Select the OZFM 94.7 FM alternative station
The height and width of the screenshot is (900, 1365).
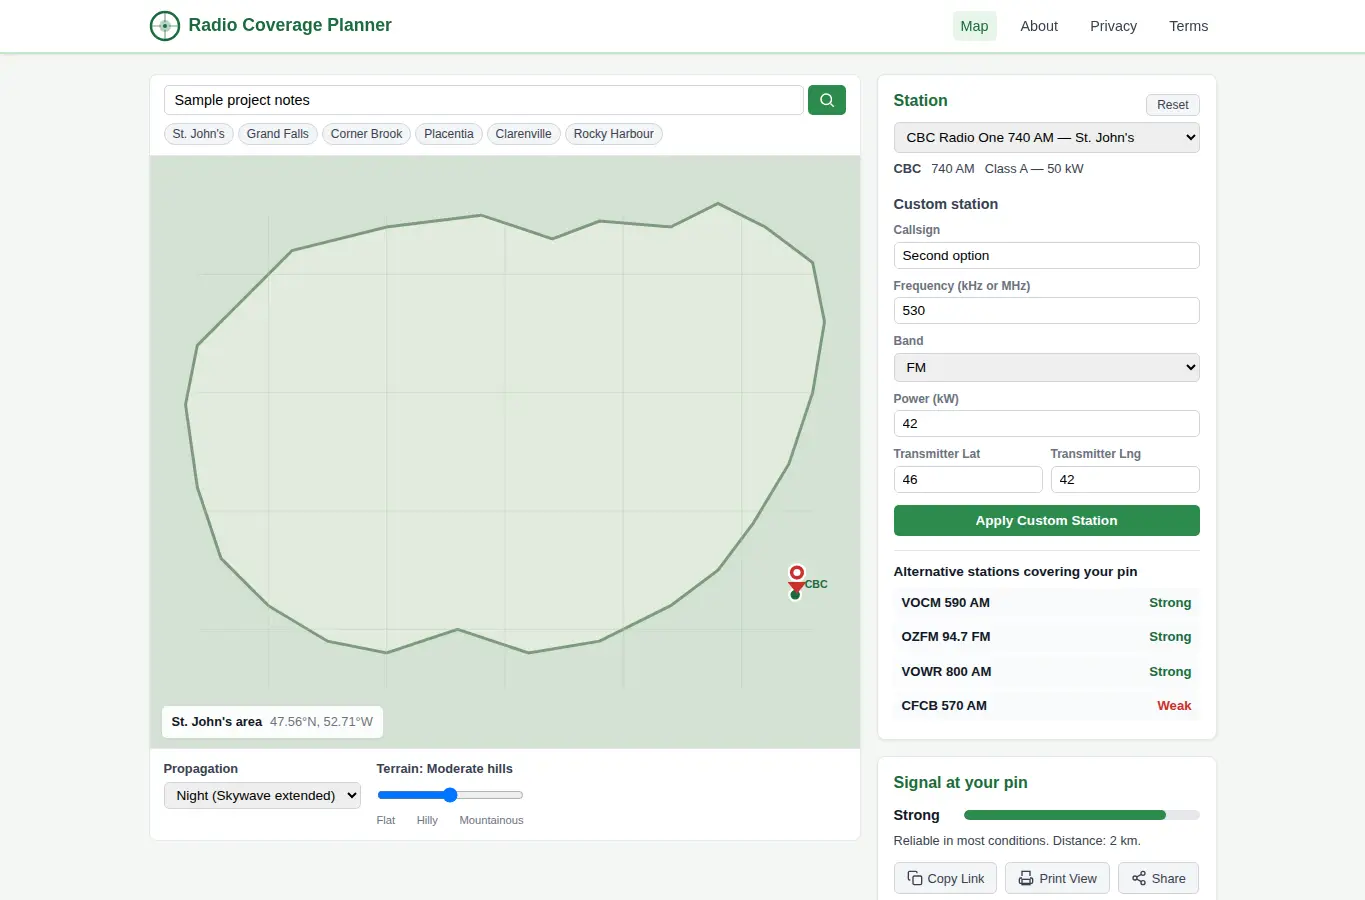pyautogui.click(x=1046, y=637)
